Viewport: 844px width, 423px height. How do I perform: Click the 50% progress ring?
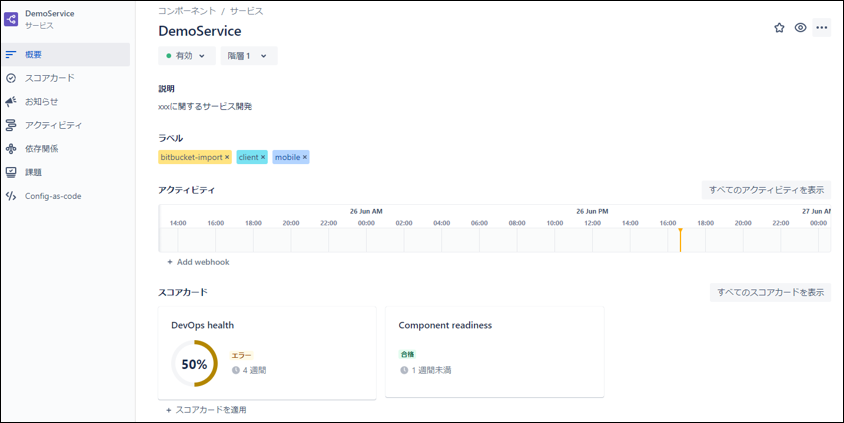194,364
